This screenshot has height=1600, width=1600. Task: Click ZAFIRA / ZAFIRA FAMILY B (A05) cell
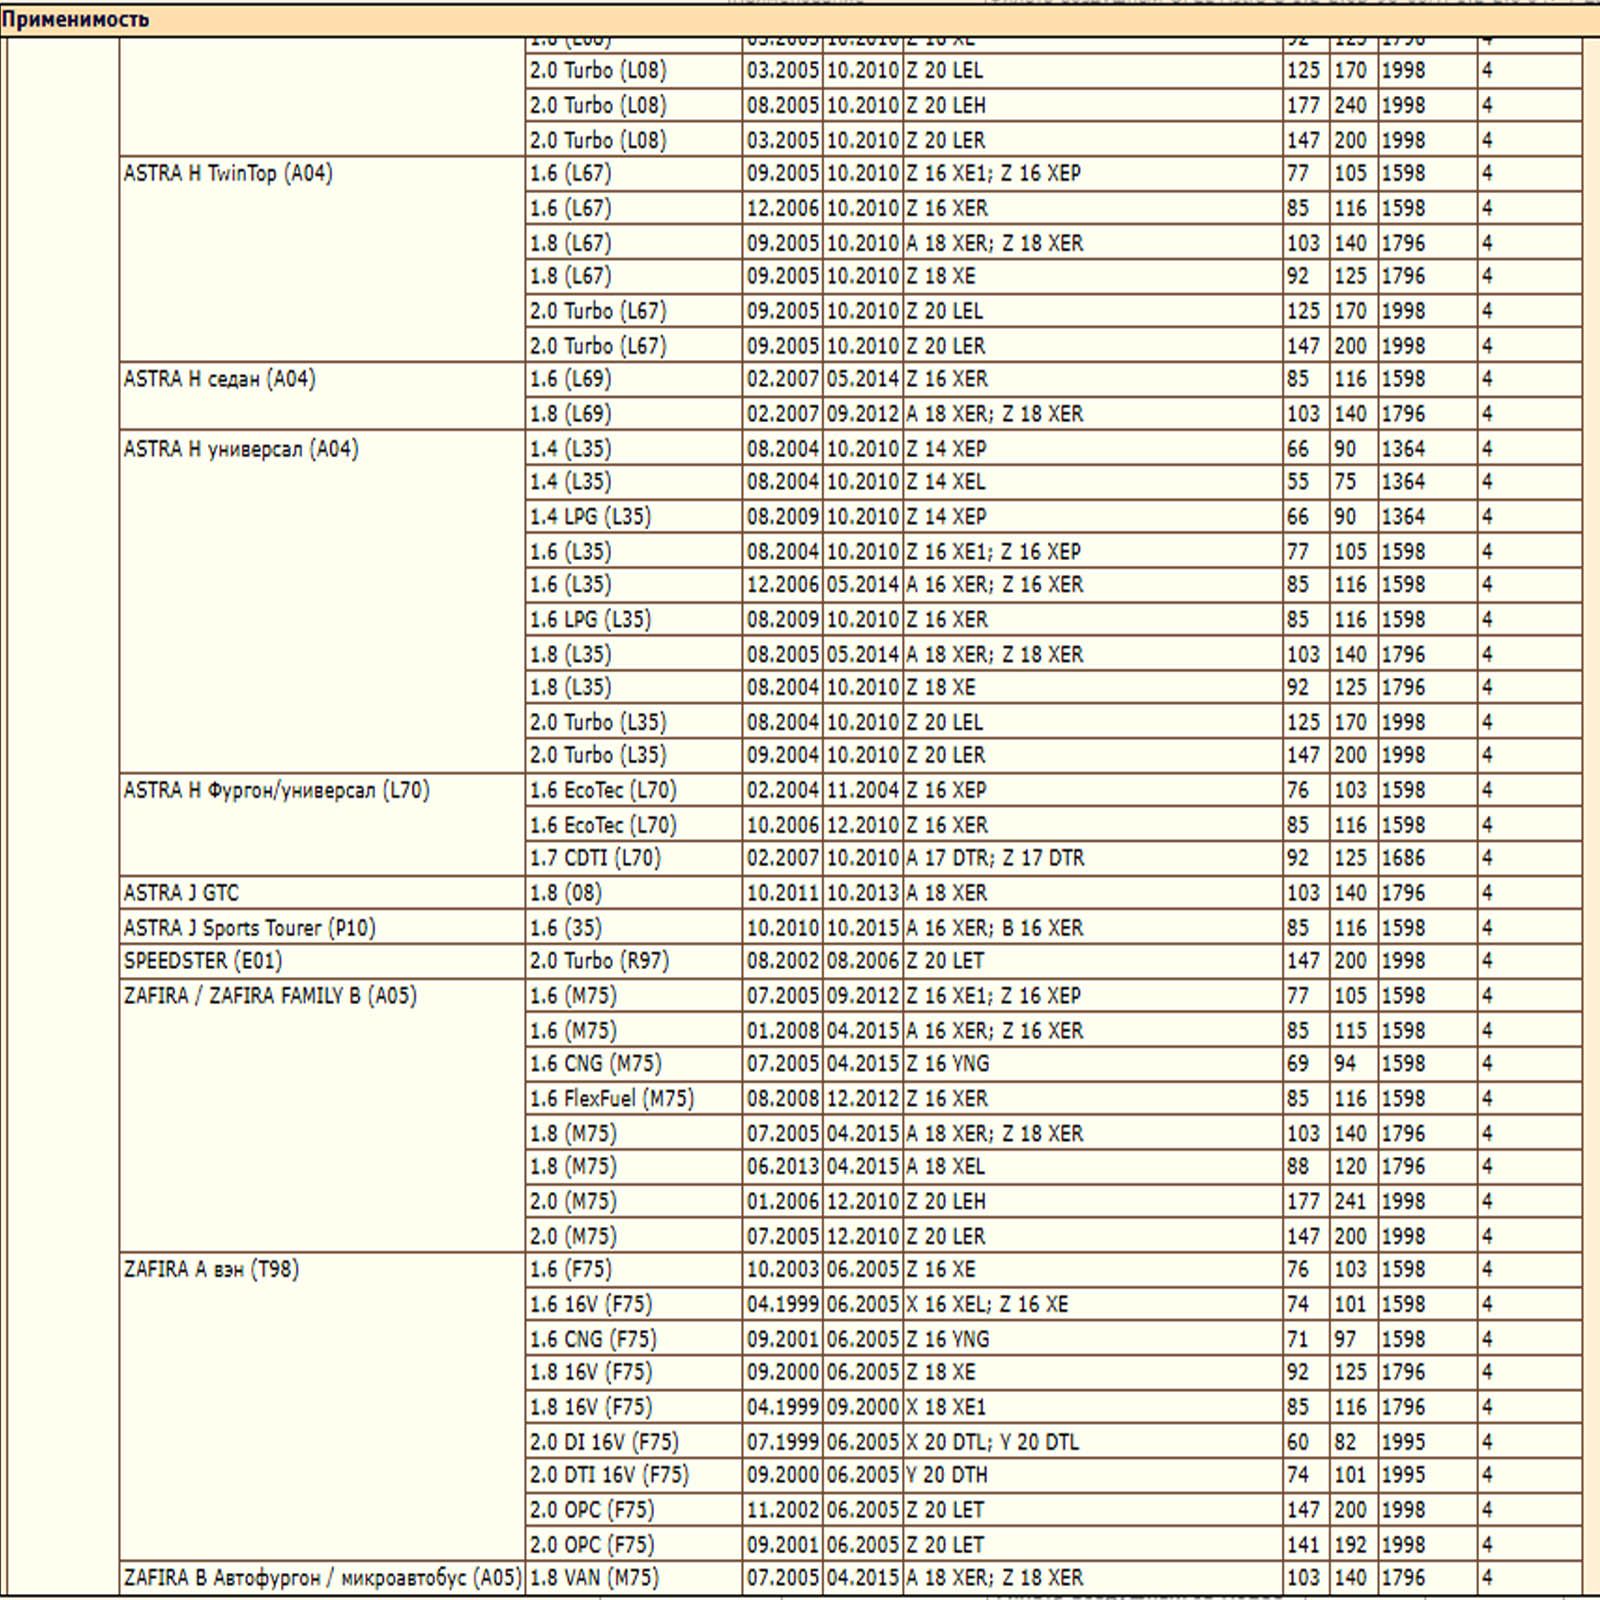(x=270, y=996)
